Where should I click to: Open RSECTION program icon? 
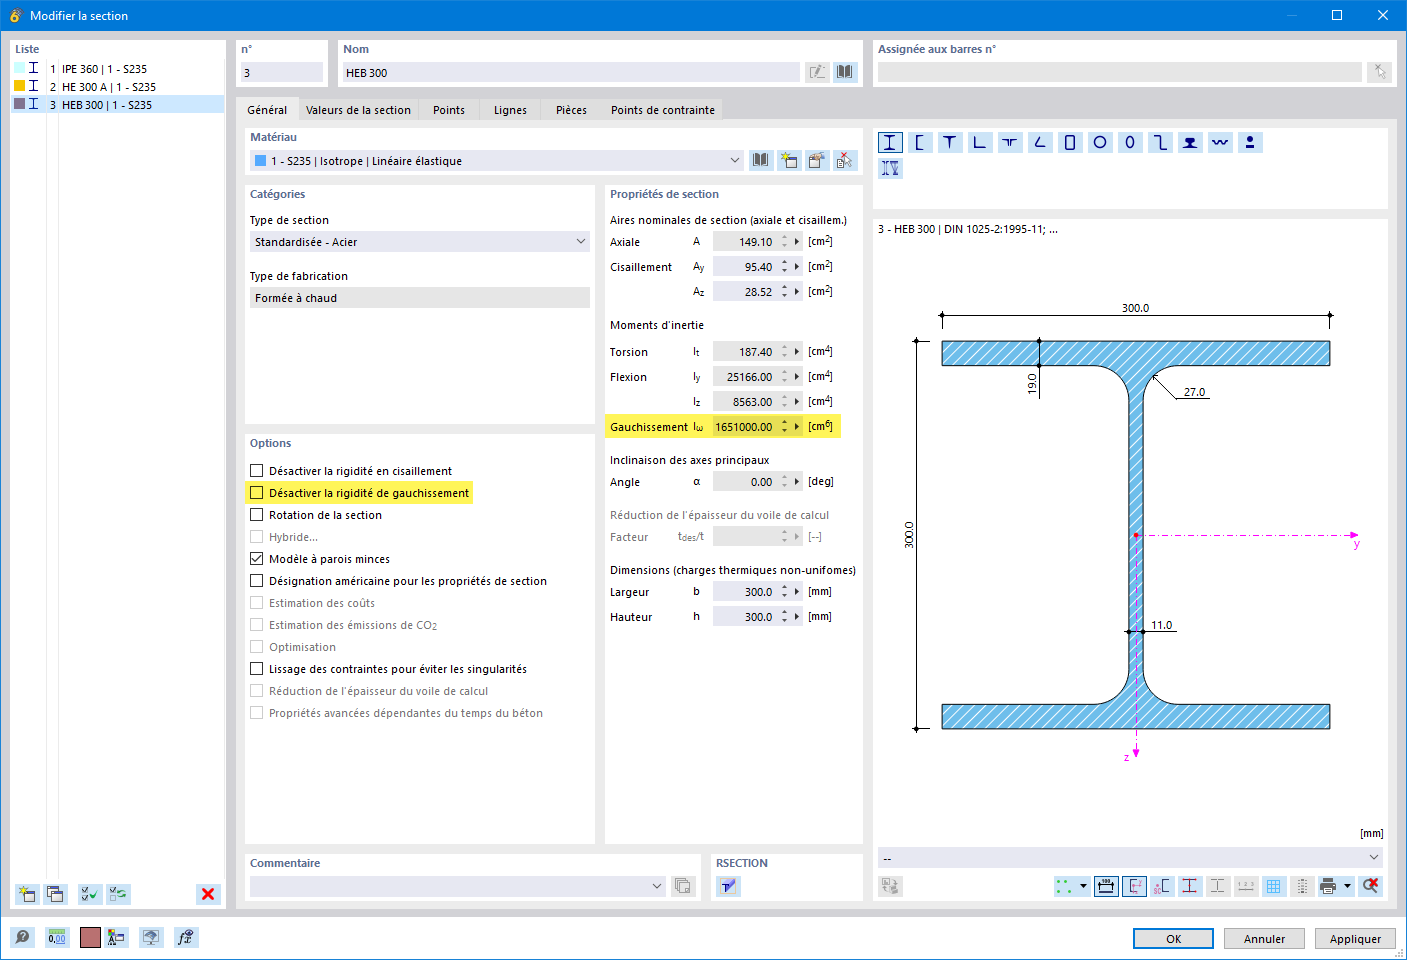point(728,886)
